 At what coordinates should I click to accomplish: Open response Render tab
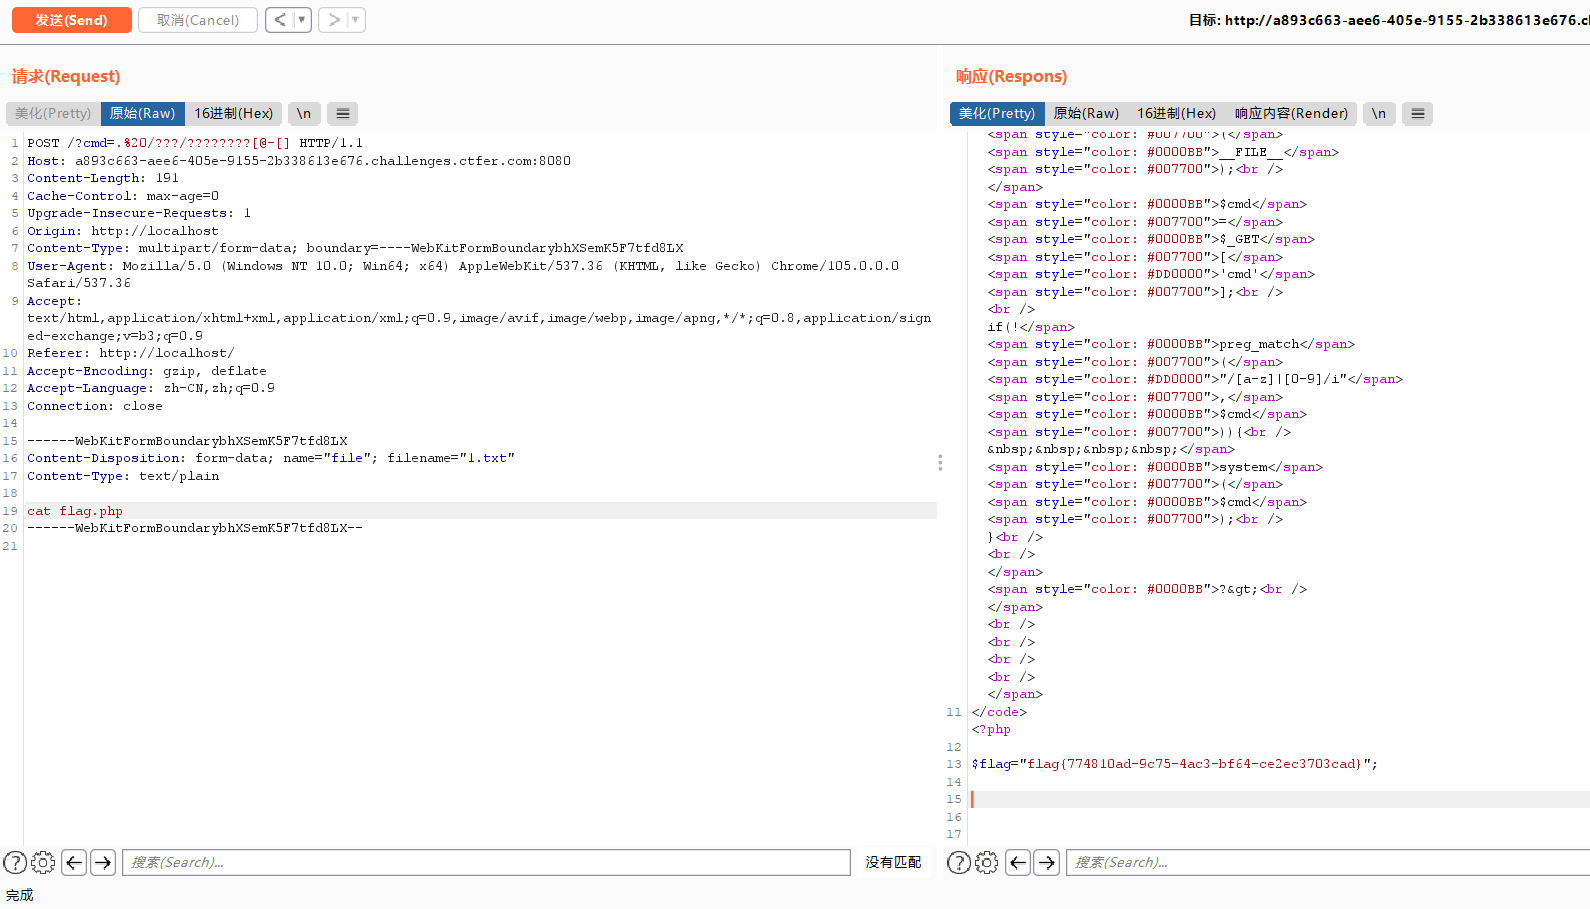point(1291,114)
